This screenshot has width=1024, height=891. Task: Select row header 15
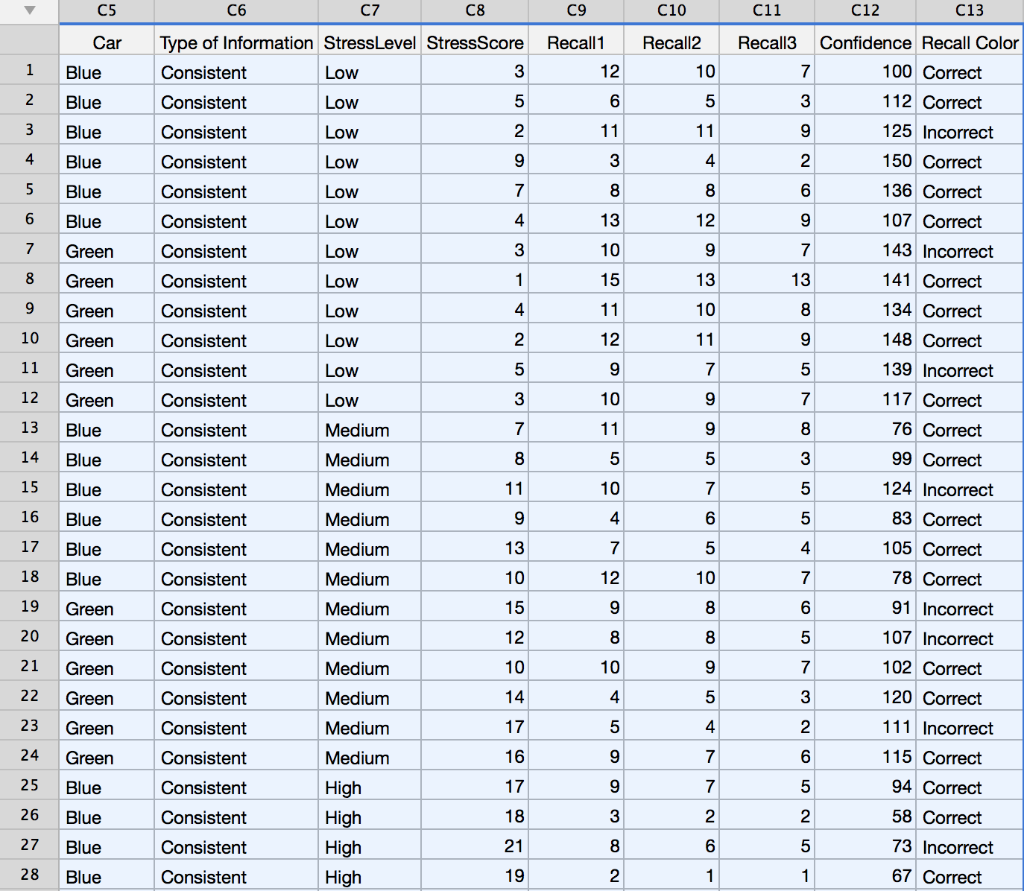(x=28, y=489)
